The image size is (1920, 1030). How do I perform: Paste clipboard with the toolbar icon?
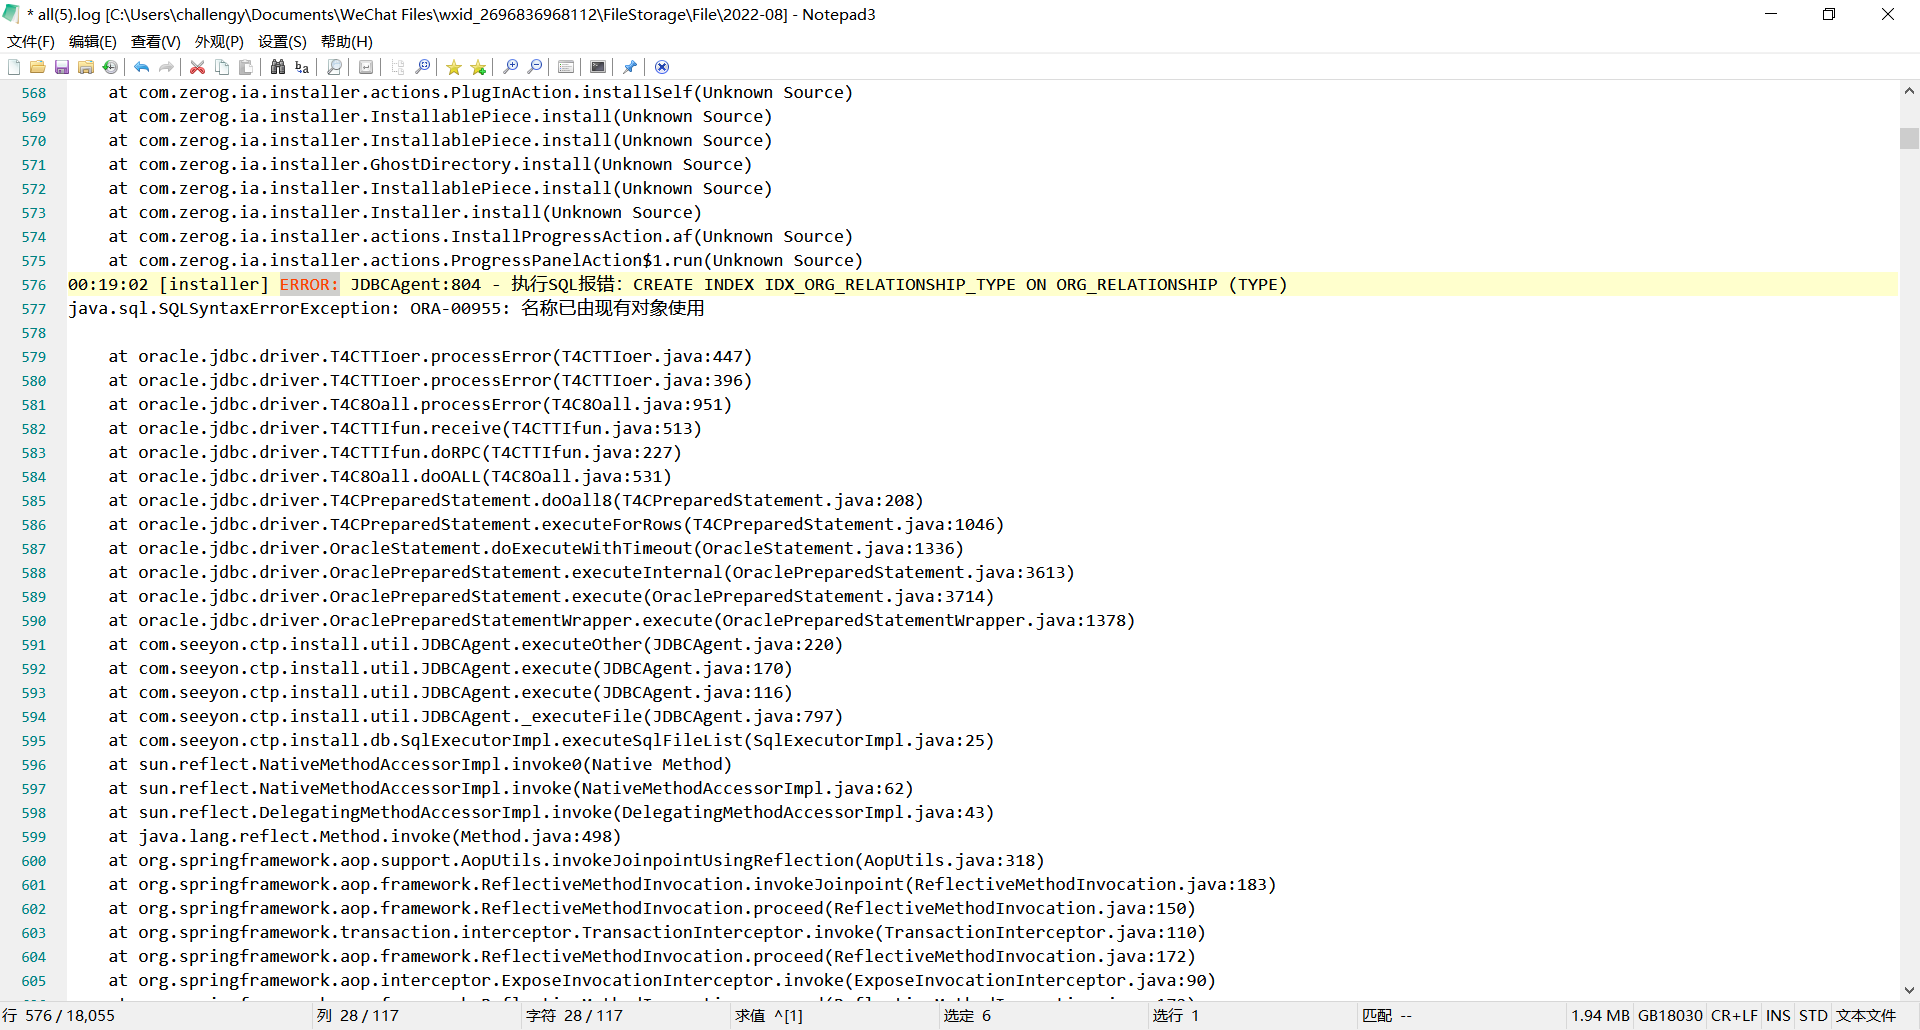pyautogui.click(x=246, y=67)
